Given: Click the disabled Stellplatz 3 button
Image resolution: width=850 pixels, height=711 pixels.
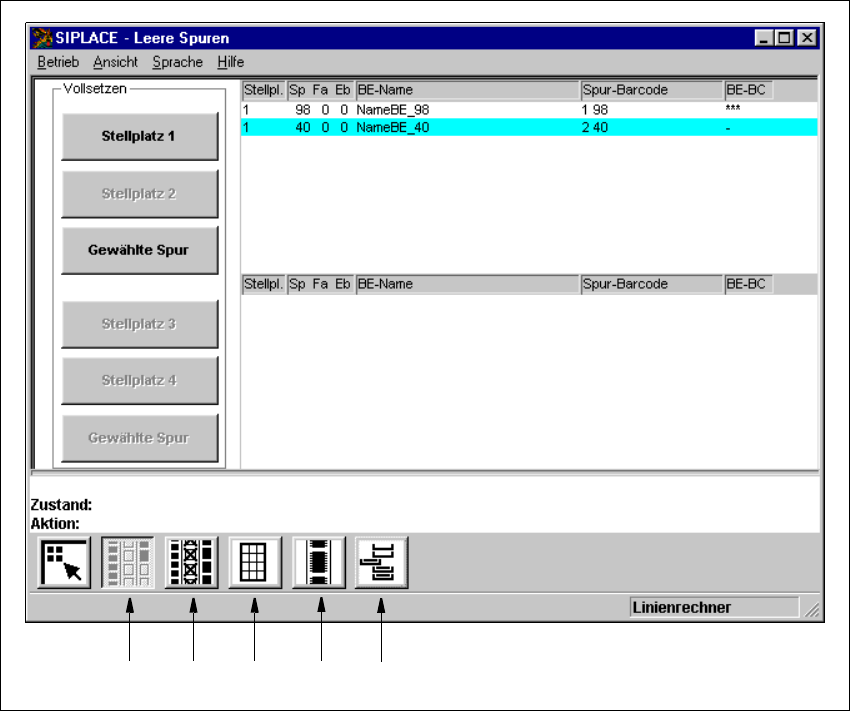Looking at the screenshot, I should 140,324.
